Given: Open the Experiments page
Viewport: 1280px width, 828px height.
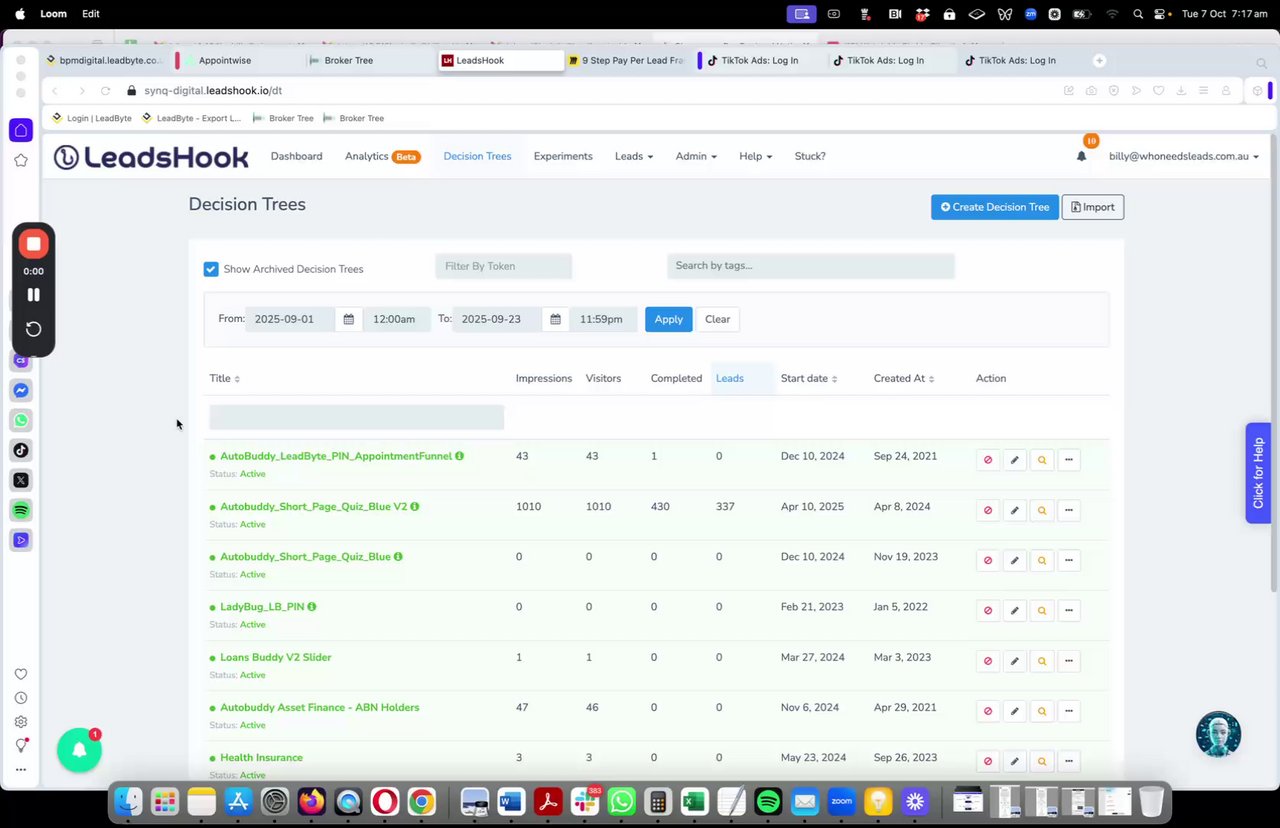Looking at the screenshot, I should pos(563,156).
